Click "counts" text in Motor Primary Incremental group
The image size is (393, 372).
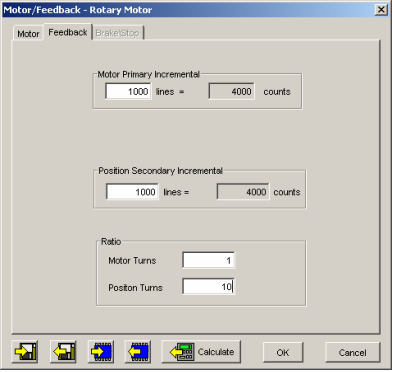[x=277, y=92]
